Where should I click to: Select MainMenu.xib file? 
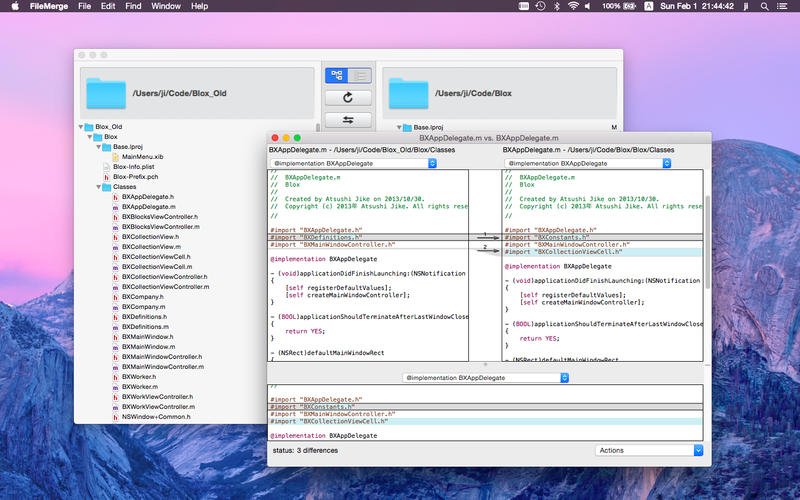[142, 157]
